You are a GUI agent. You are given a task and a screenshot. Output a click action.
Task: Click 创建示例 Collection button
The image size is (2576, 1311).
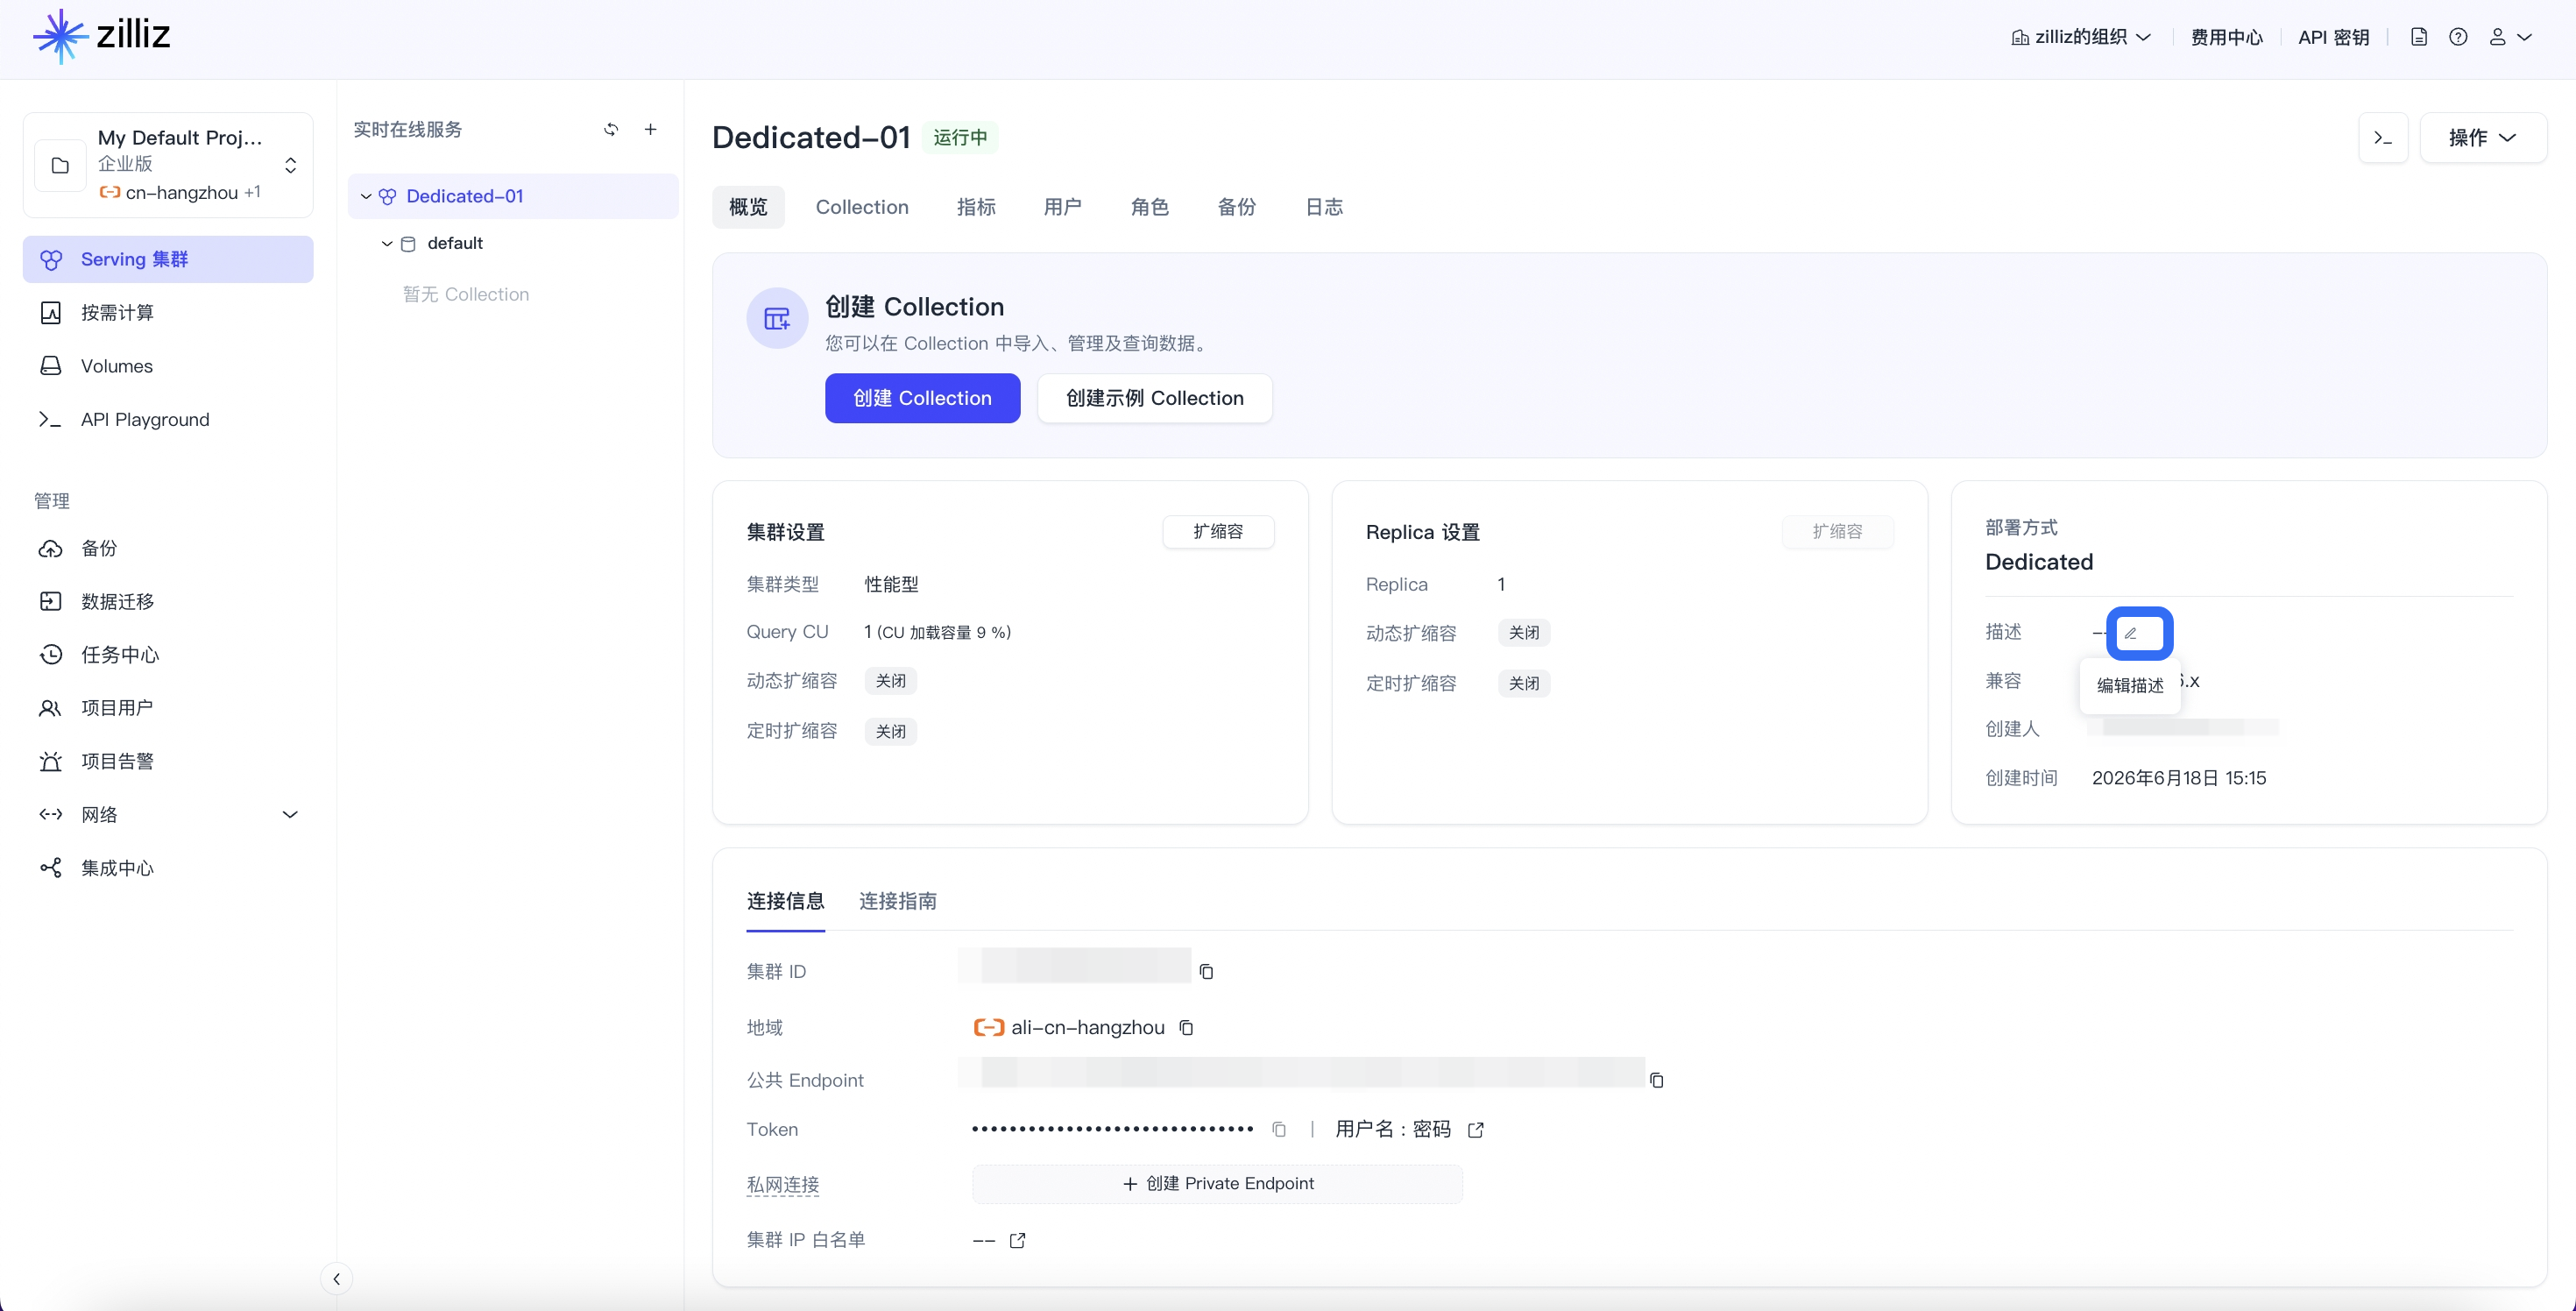tap(1155, 398)
